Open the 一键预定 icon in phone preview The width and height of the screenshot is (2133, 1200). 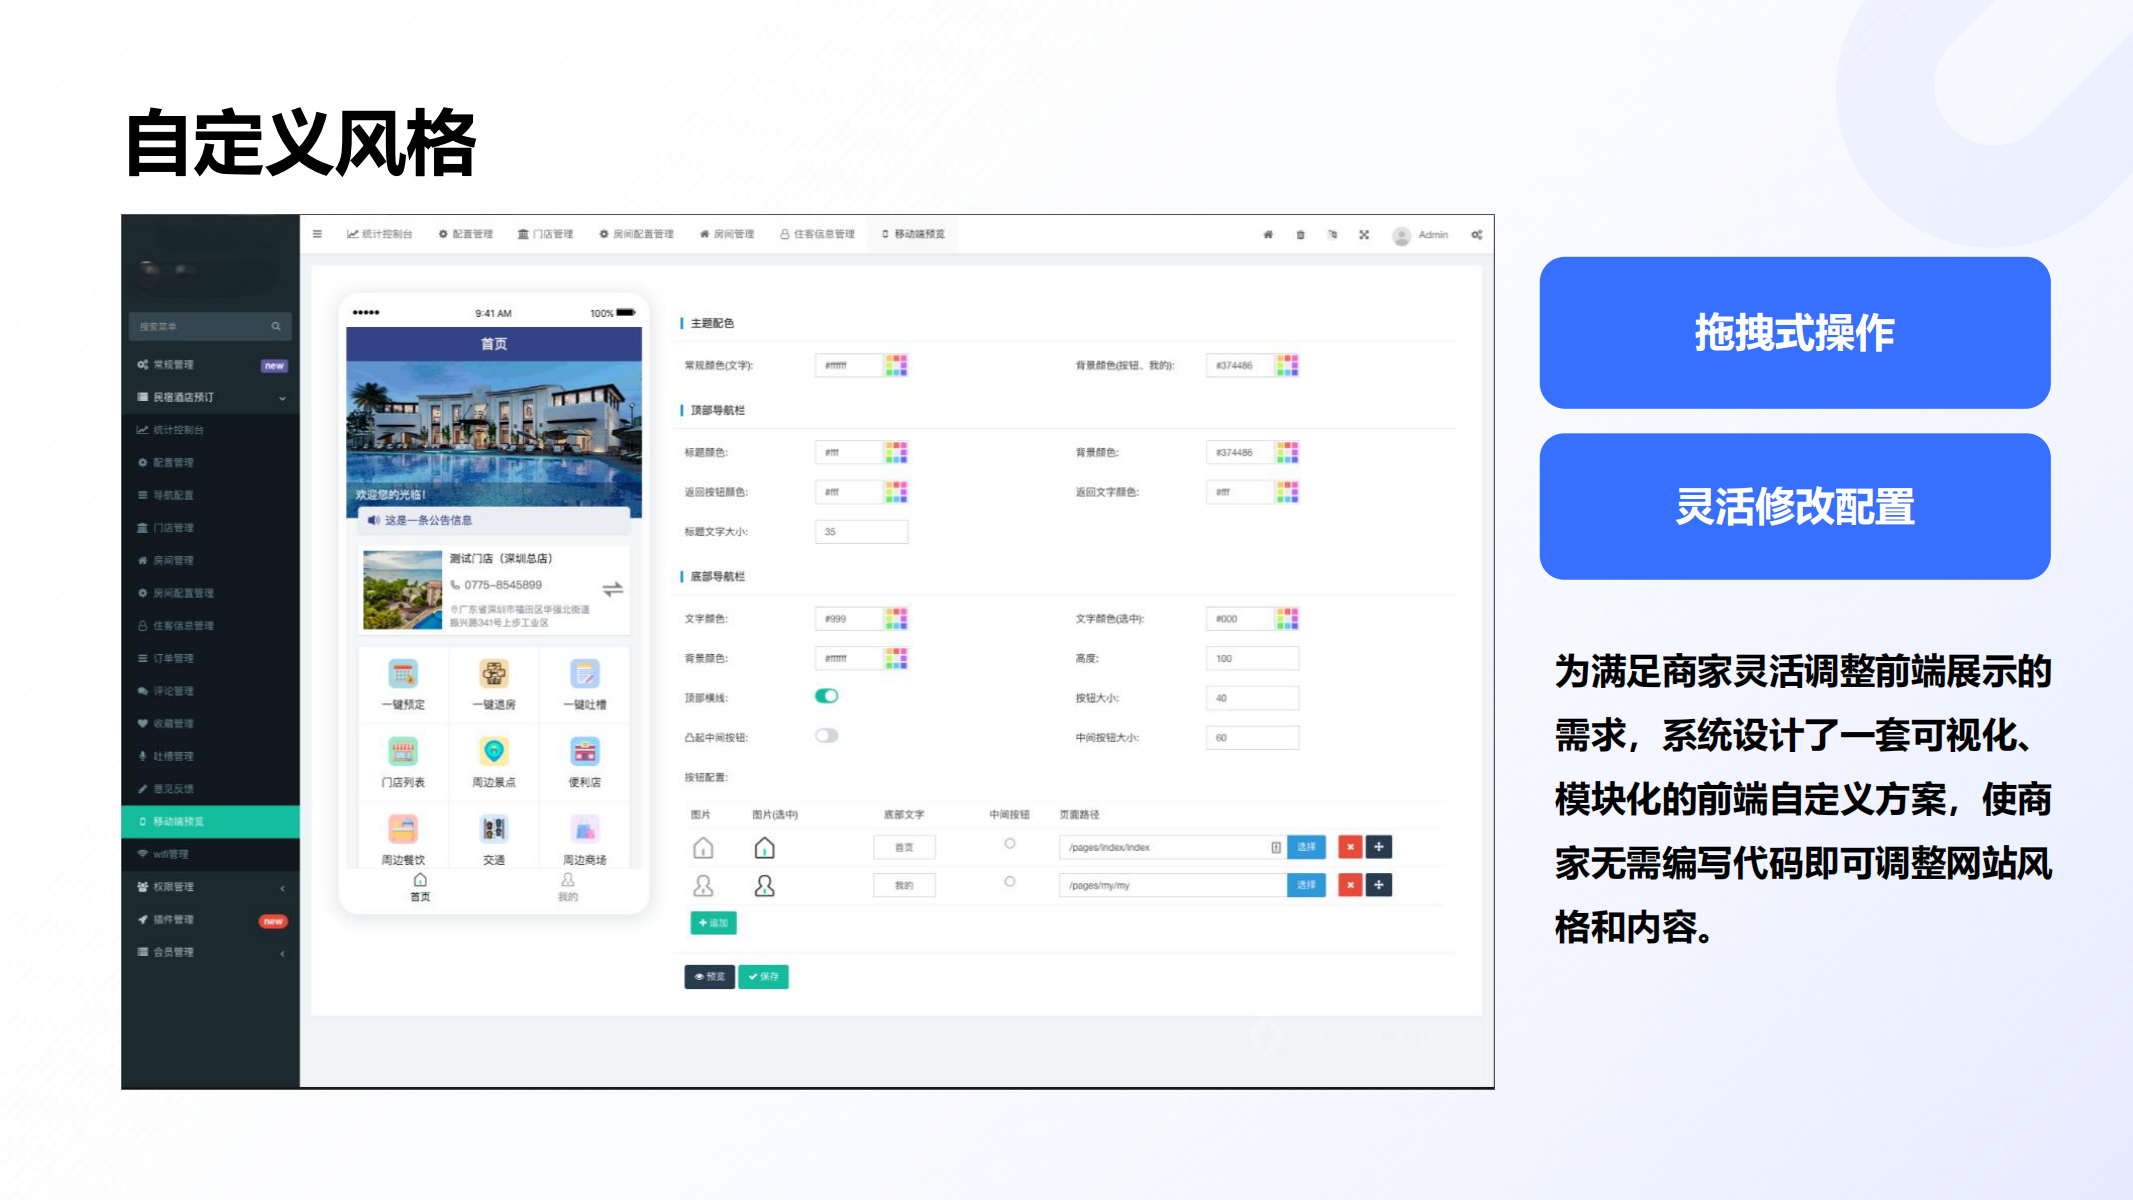point(403,675)
